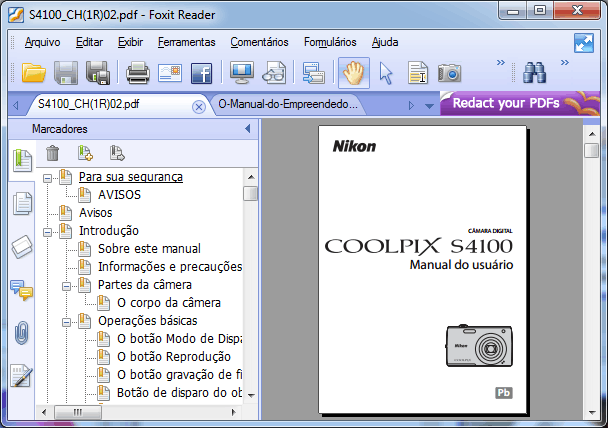The image size is (608, 428).
Task: Click the Redact your PDFs banner
Action: [520, 103]
